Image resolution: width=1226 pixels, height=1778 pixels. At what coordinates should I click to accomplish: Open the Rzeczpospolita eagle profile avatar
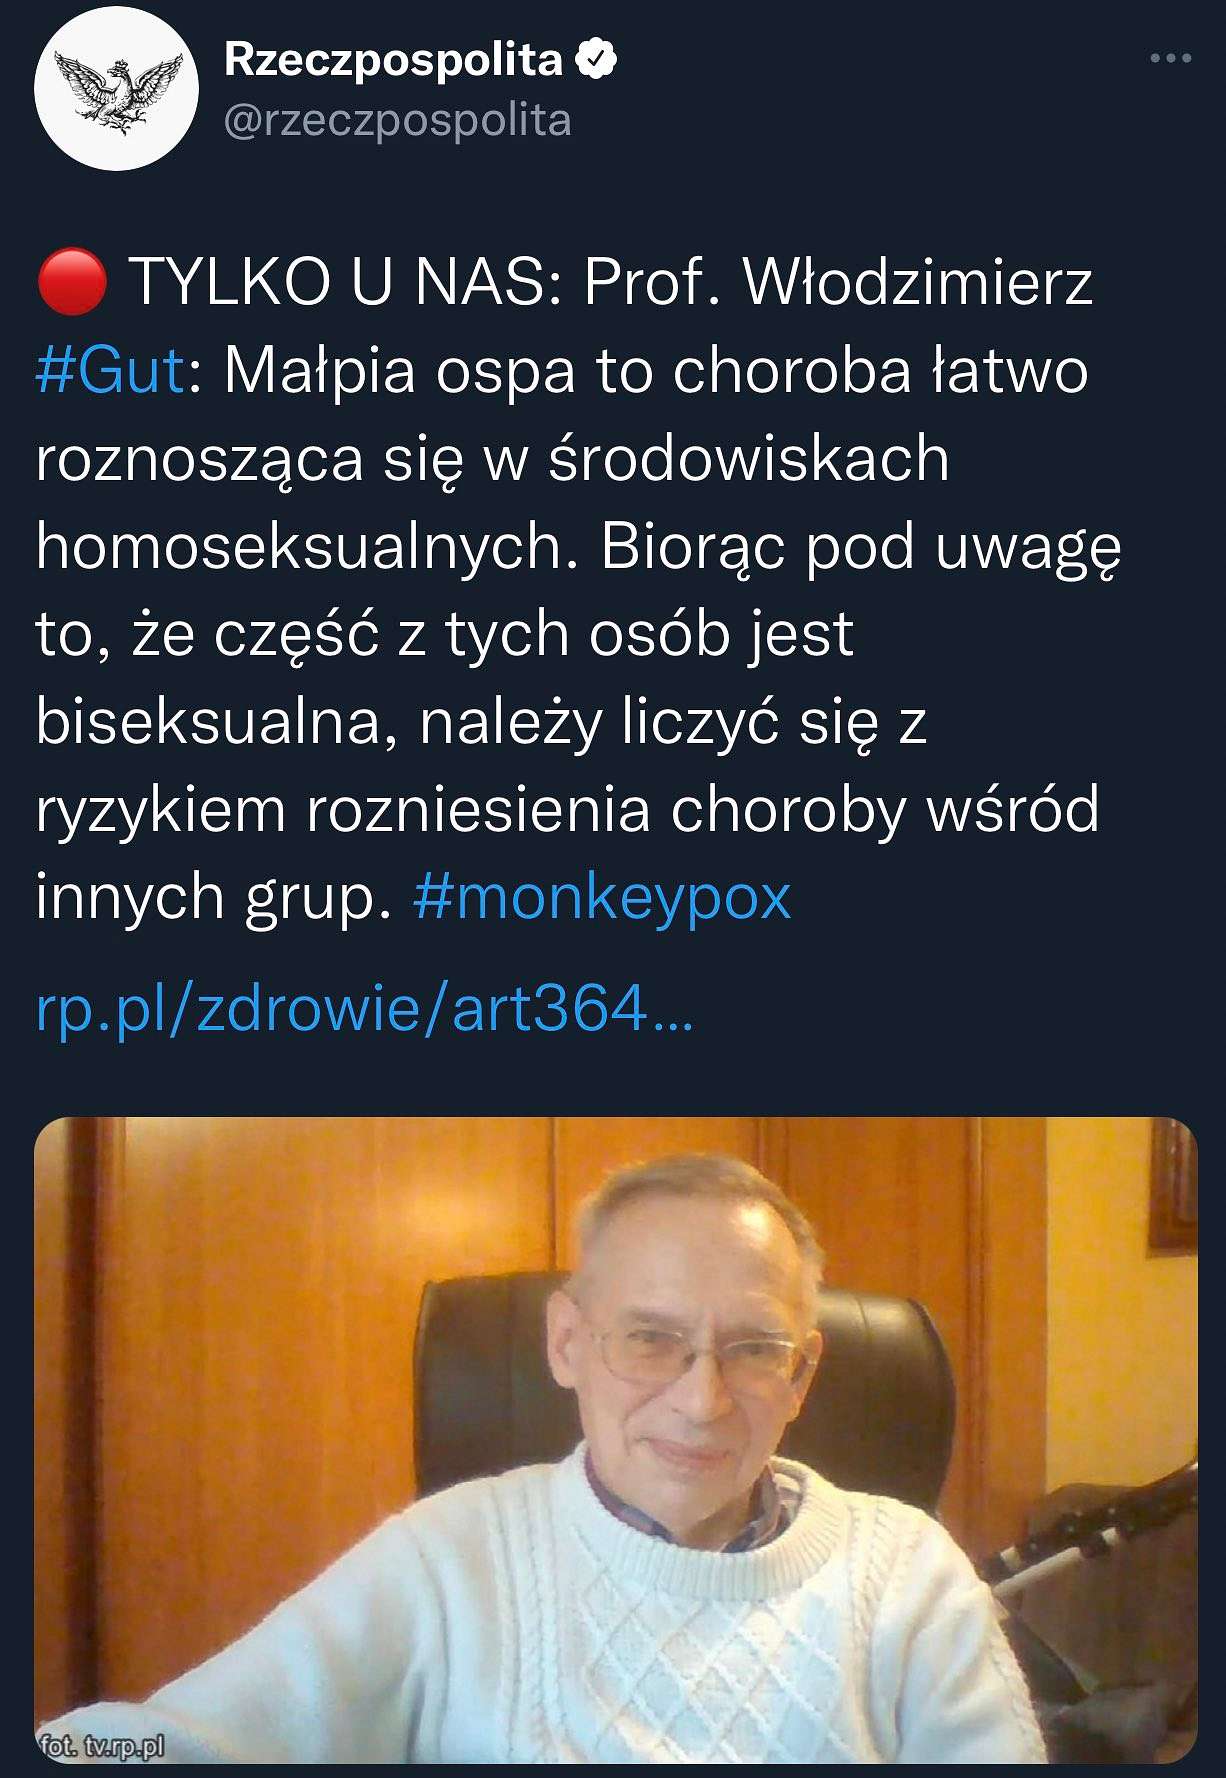pyautogui.click(x=116, y=88)
